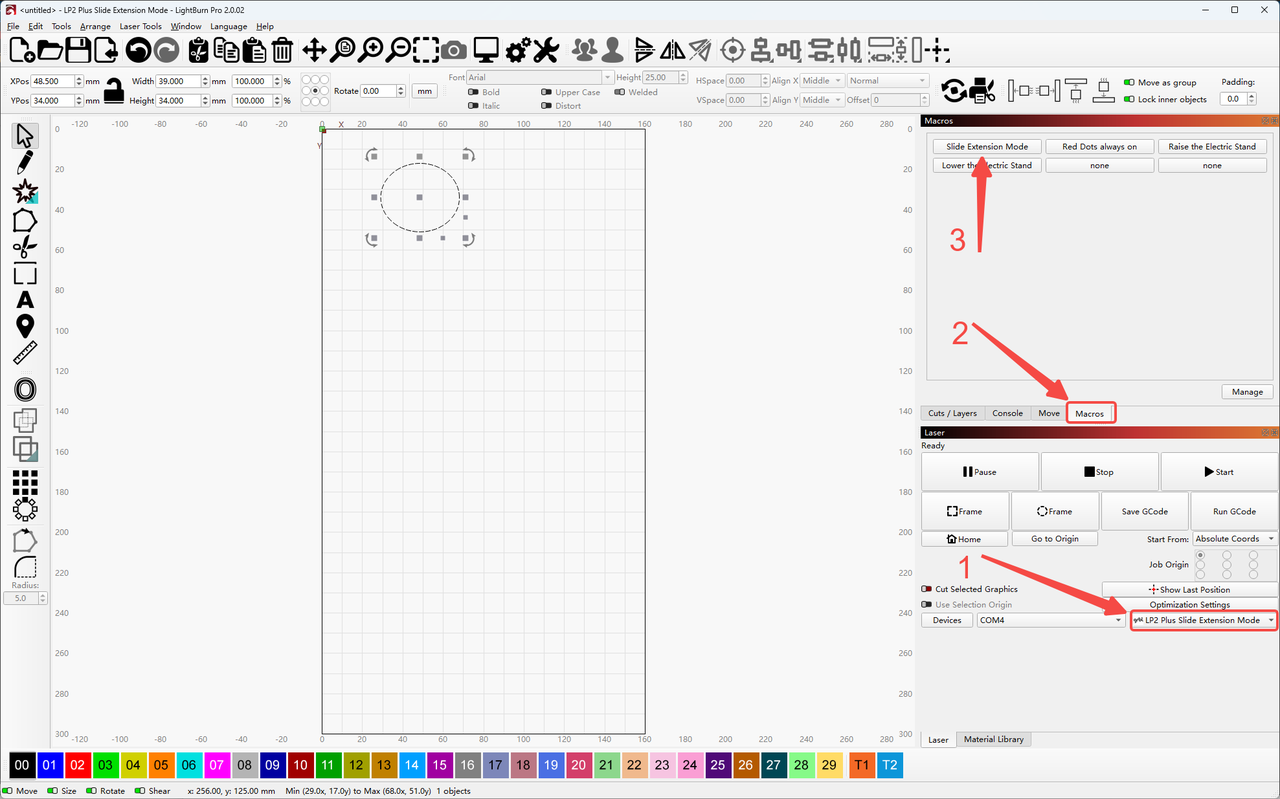This screenshot has height=799, width=1280.
Task: Select tool layer T1 swatch
Action: 861,765
